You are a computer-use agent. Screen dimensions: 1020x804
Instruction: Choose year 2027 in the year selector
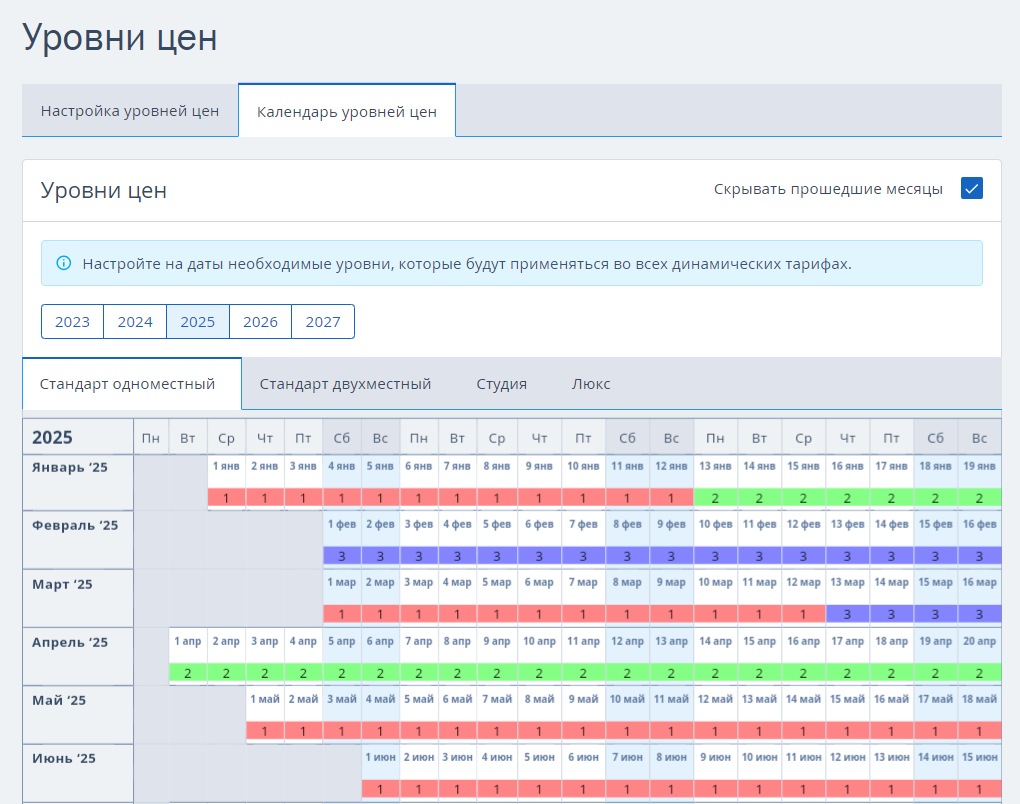point(323,322)
